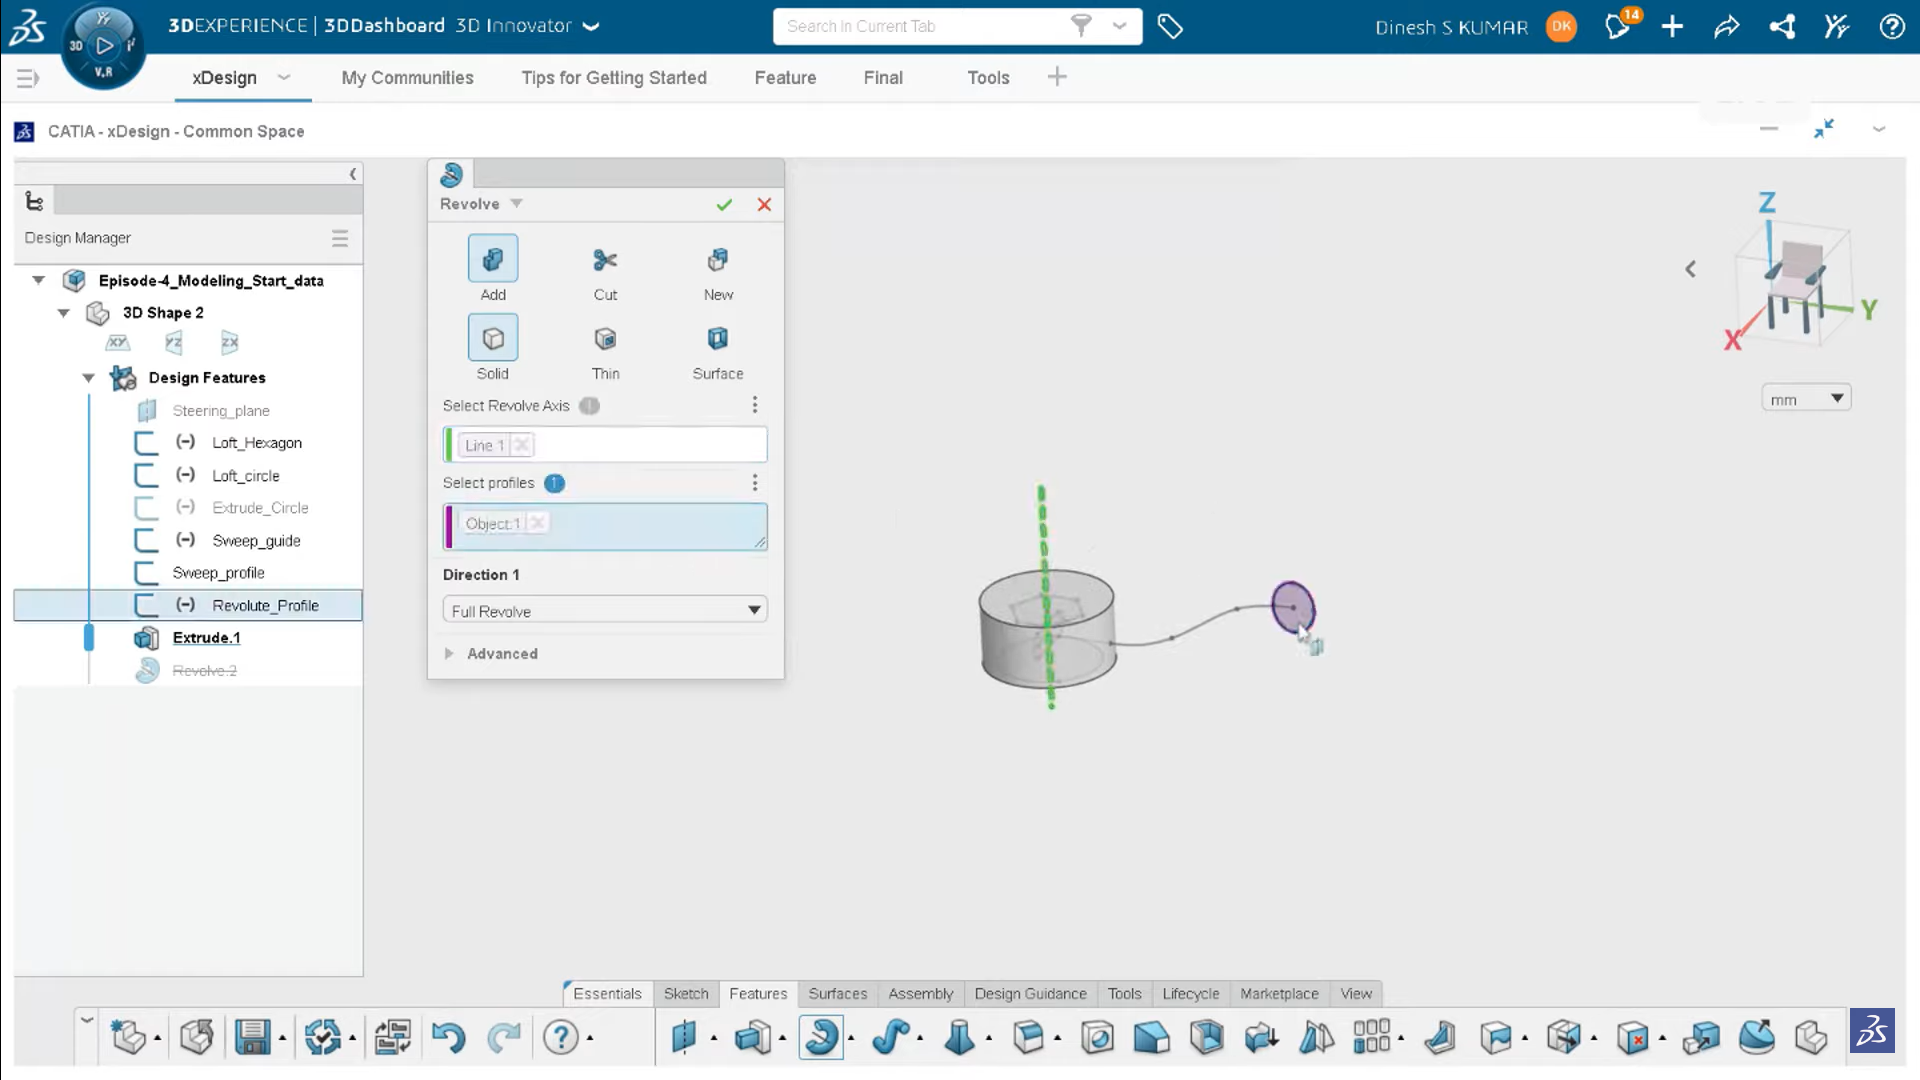Click the Revolve tool icon in toolbar

coord(821,1037)
